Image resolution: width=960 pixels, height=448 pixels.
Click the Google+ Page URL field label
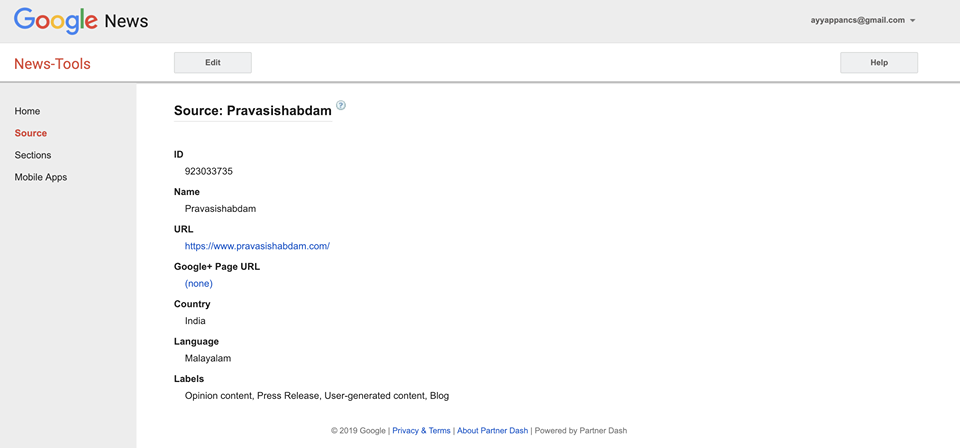217,267
